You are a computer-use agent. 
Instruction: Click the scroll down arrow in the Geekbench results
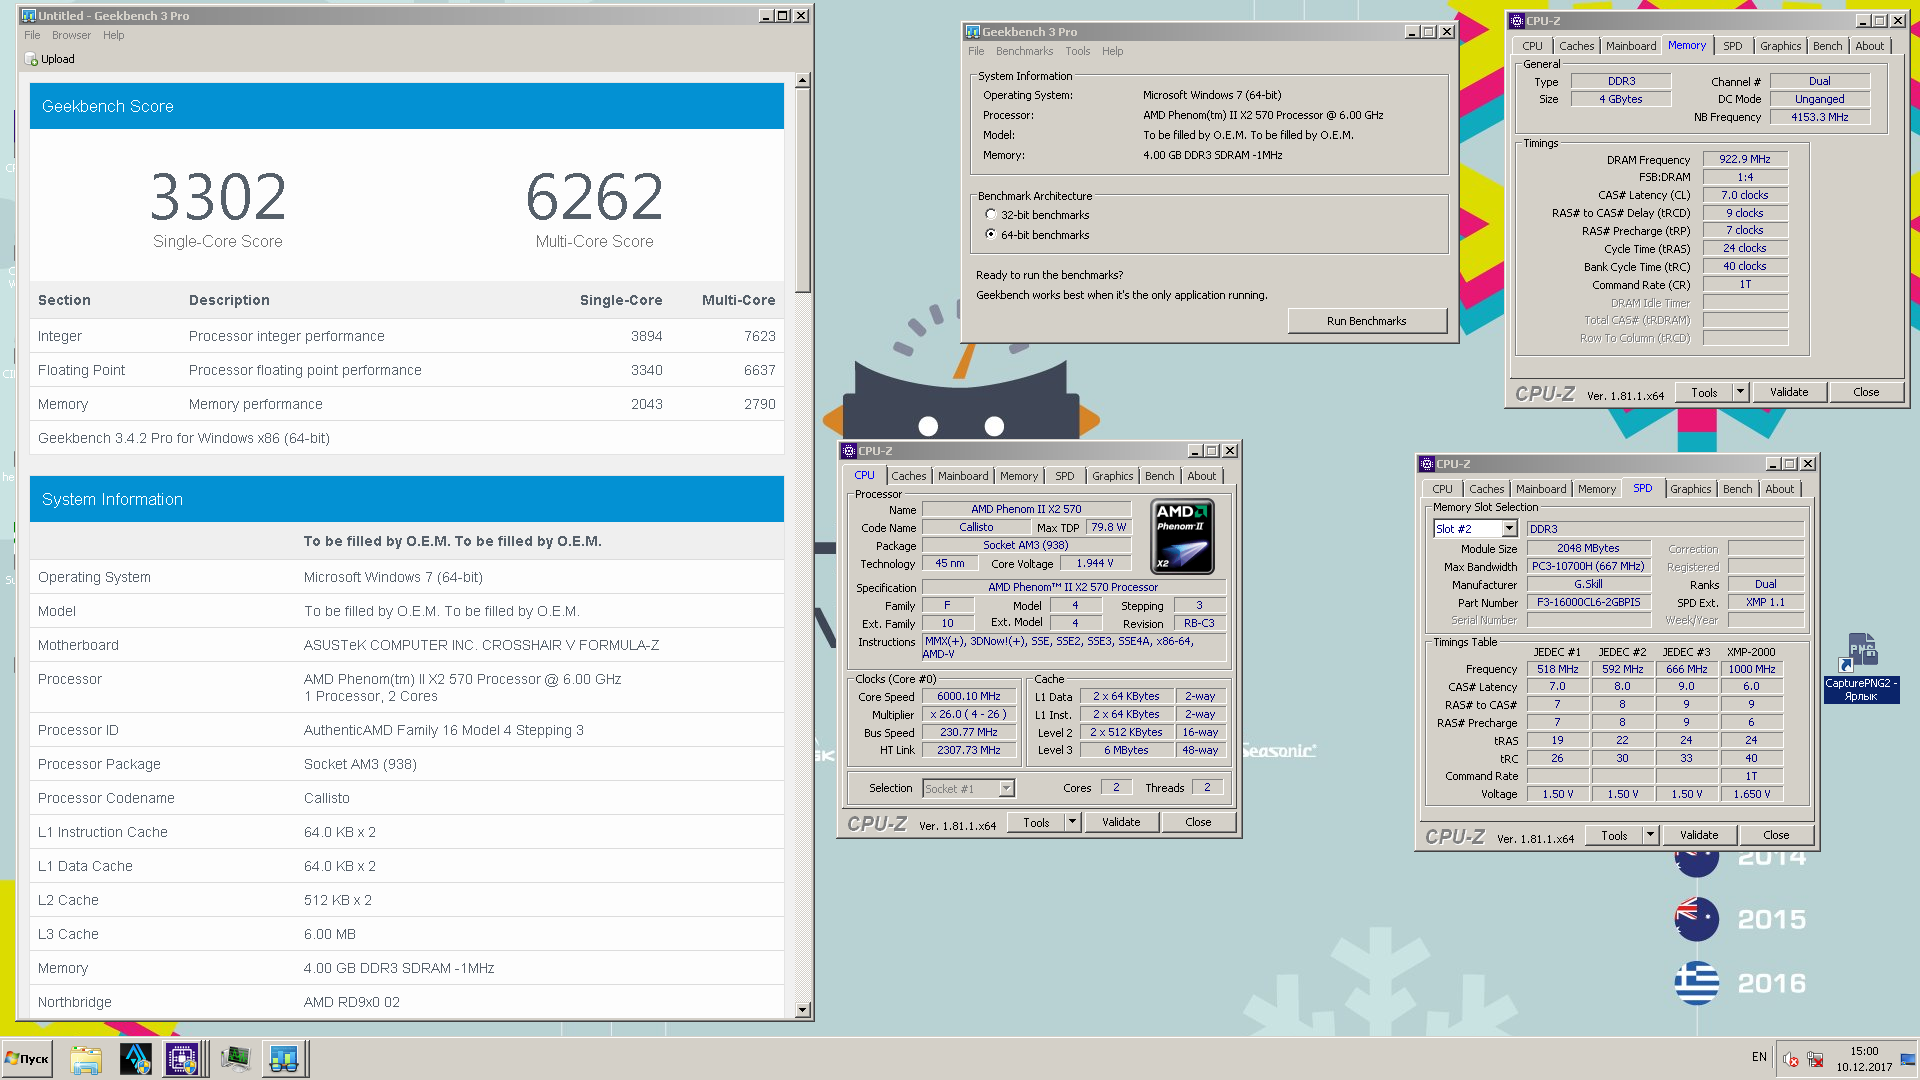click(802, 1010)
